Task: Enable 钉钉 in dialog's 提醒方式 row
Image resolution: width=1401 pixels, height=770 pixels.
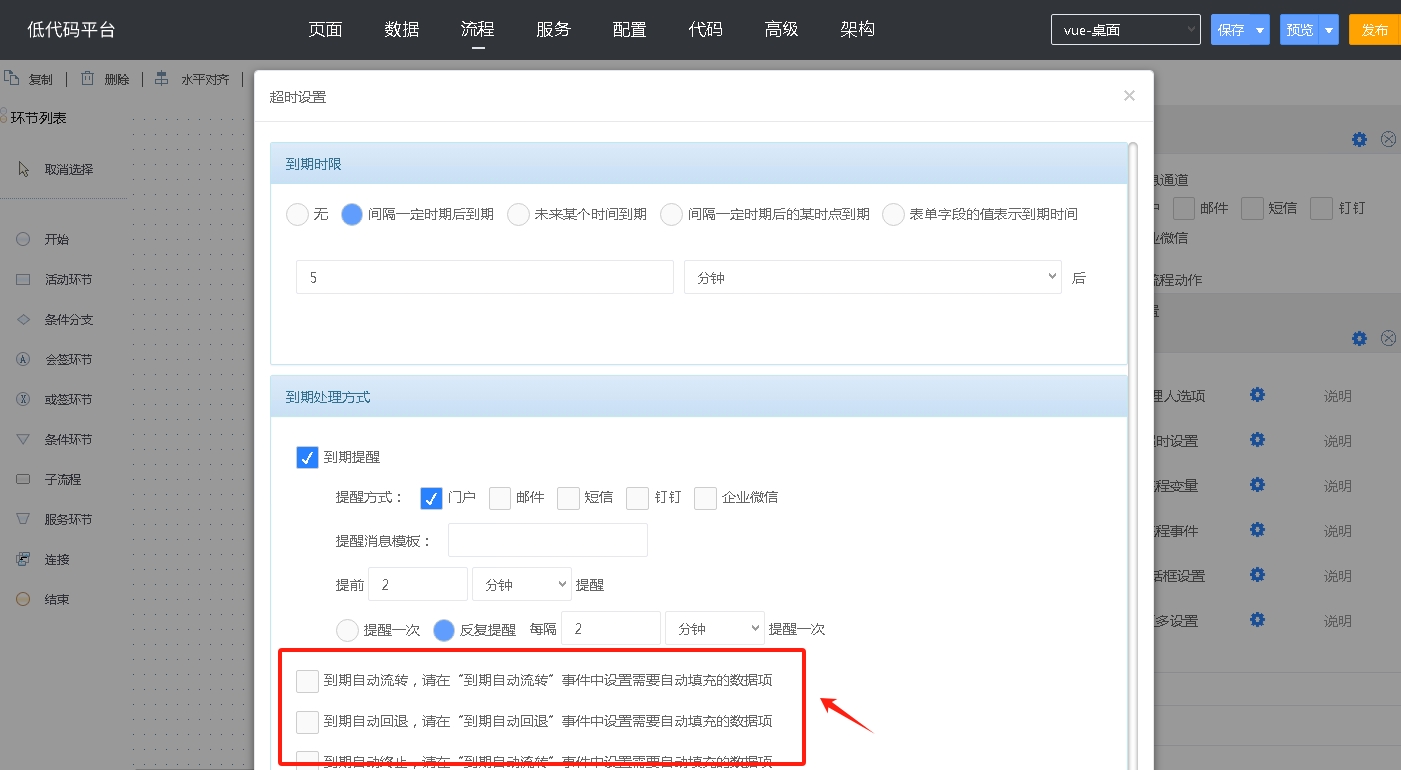Action: pyautogui.click(x=638, y=497)
